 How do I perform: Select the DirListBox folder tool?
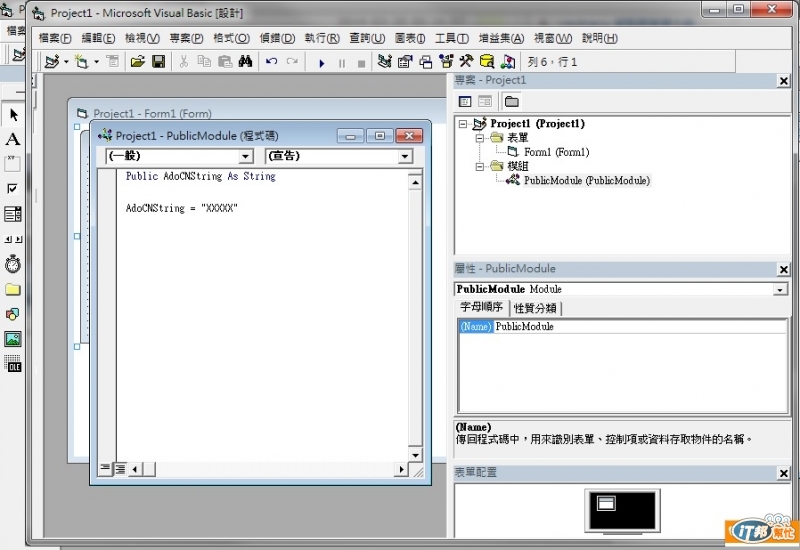13,290
